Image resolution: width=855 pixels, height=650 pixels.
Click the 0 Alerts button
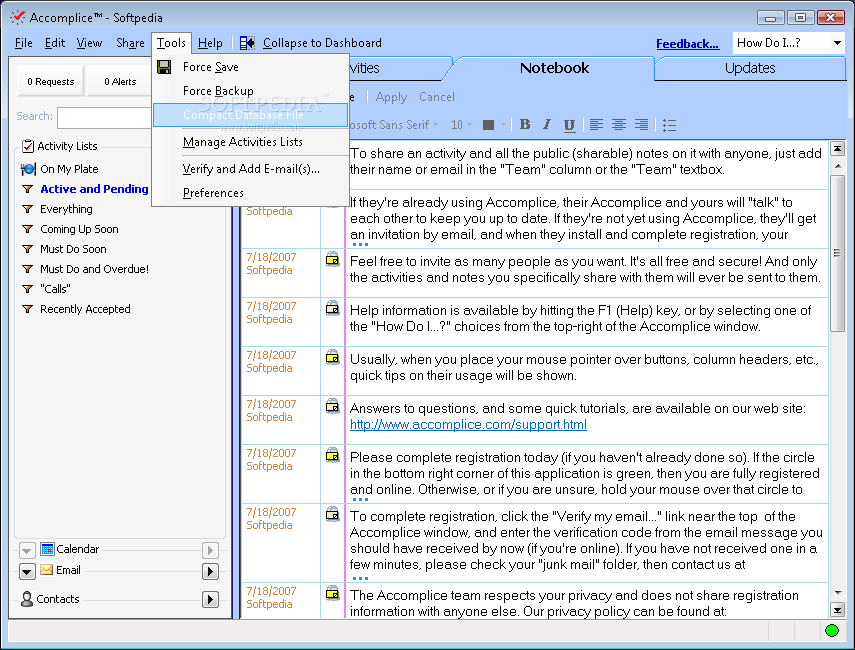[x=120, y=82]
